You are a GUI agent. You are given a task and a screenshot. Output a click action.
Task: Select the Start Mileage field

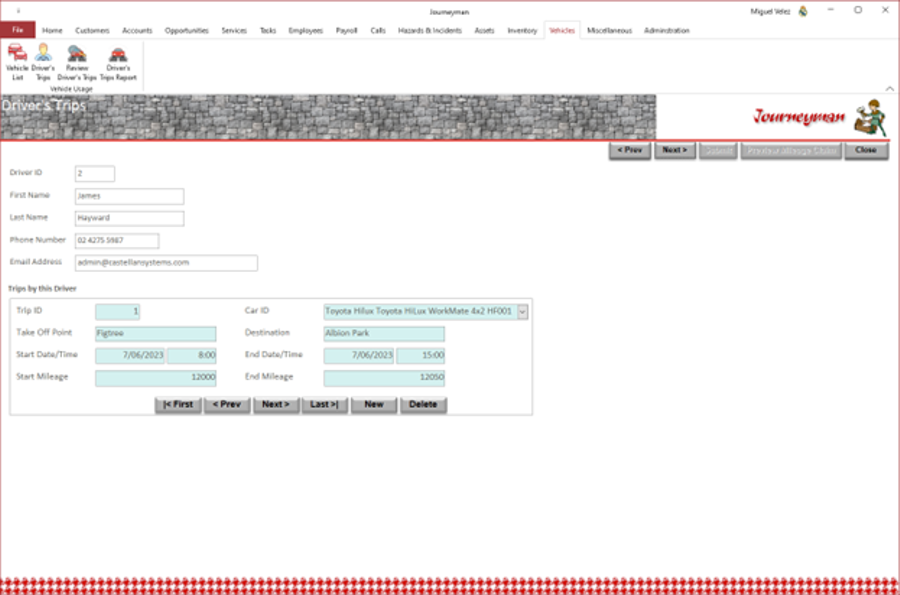pos(156,378)
